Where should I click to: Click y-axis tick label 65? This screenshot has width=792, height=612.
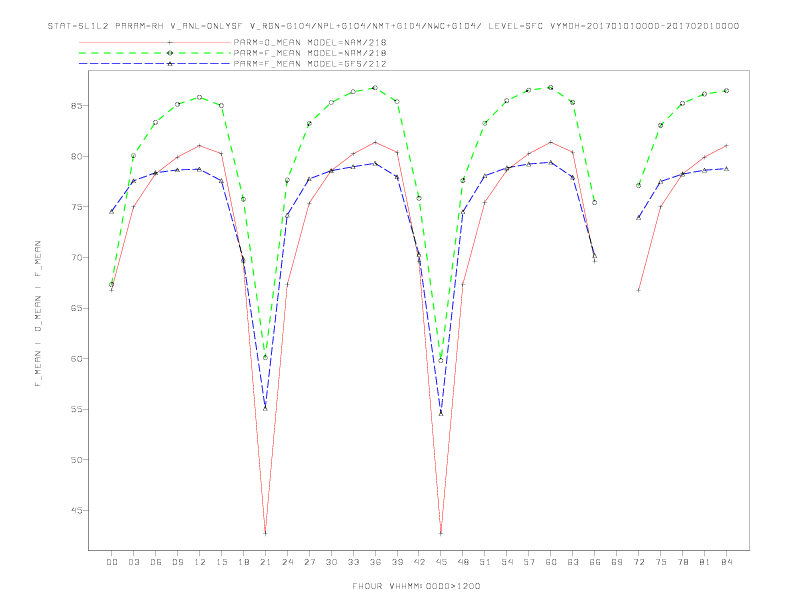77,308
